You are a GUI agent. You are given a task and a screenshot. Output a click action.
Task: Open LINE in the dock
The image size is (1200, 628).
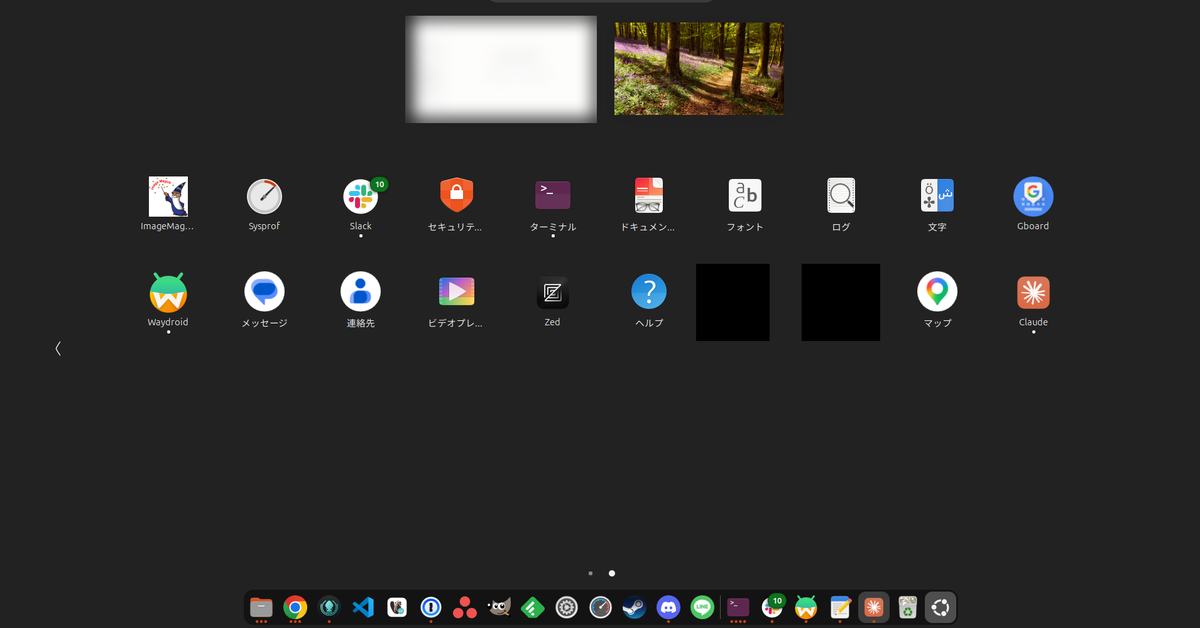point(702,607)
